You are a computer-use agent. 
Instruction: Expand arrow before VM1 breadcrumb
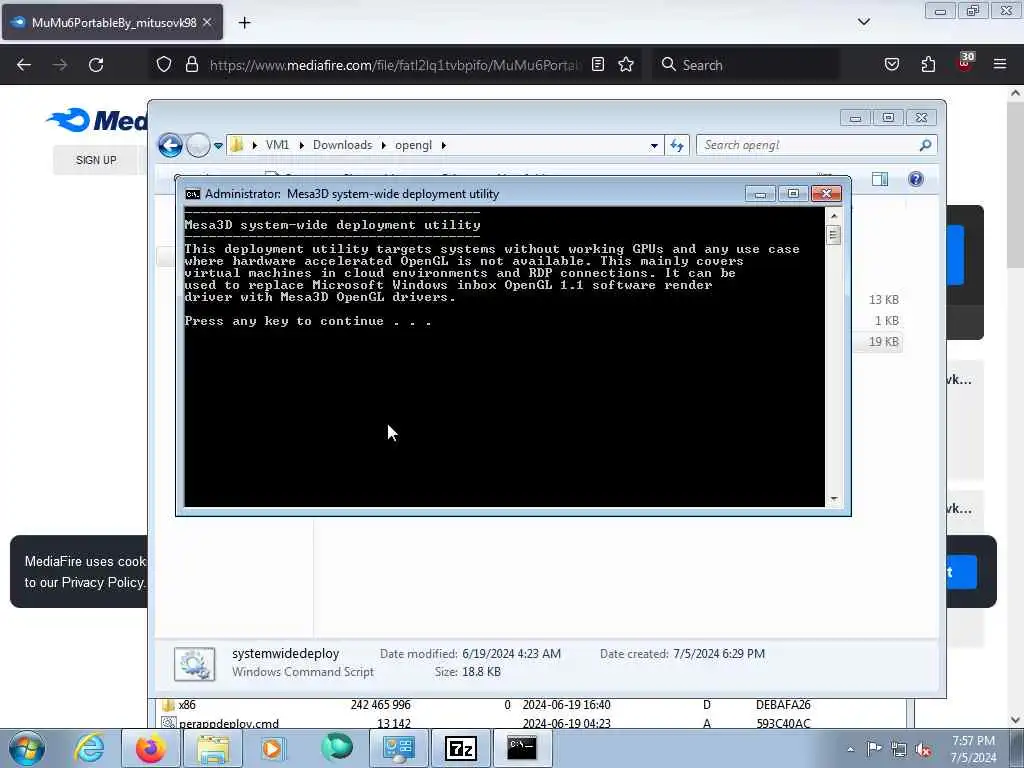click(x=255, y=145)
